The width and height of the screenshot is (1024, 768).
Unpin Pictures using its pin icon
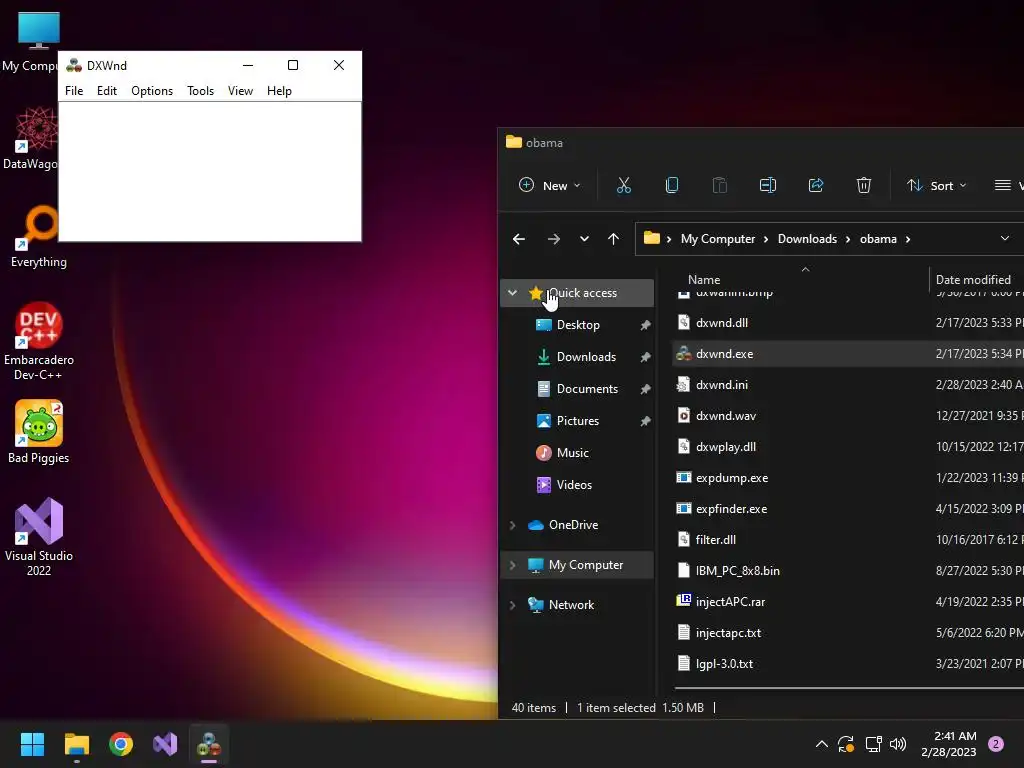coord(645,421)
